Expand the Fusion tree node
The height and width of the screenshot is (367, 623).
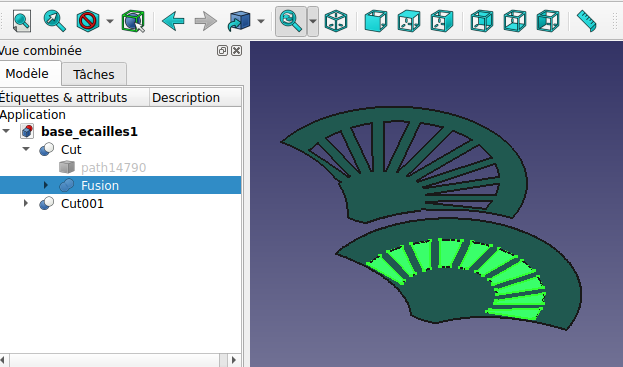[x=45, y=185]
